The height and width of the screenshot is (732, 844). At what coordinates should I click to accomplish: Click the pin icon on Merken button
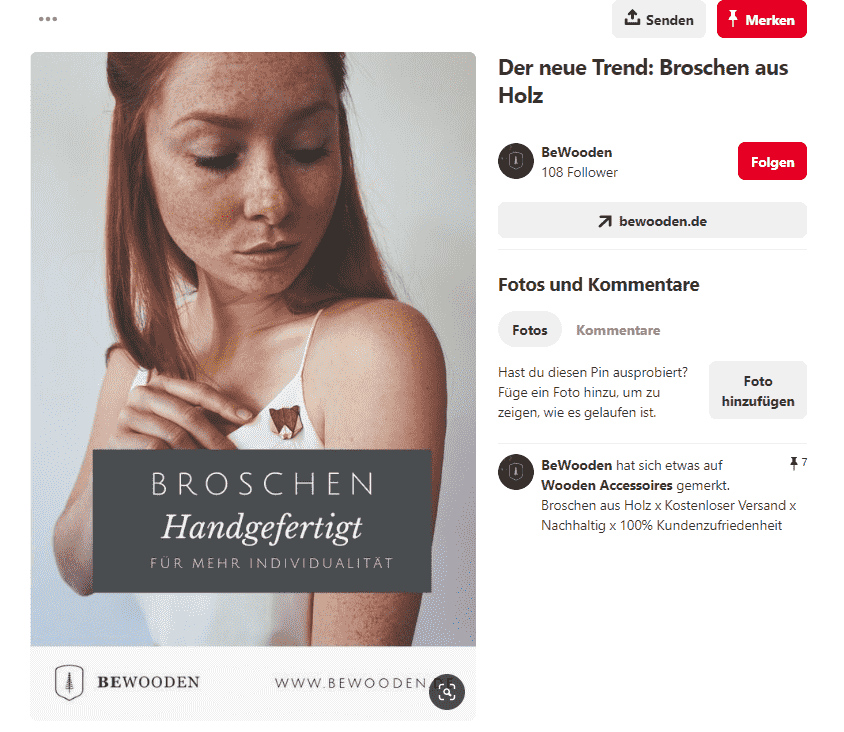coord(733,19)
